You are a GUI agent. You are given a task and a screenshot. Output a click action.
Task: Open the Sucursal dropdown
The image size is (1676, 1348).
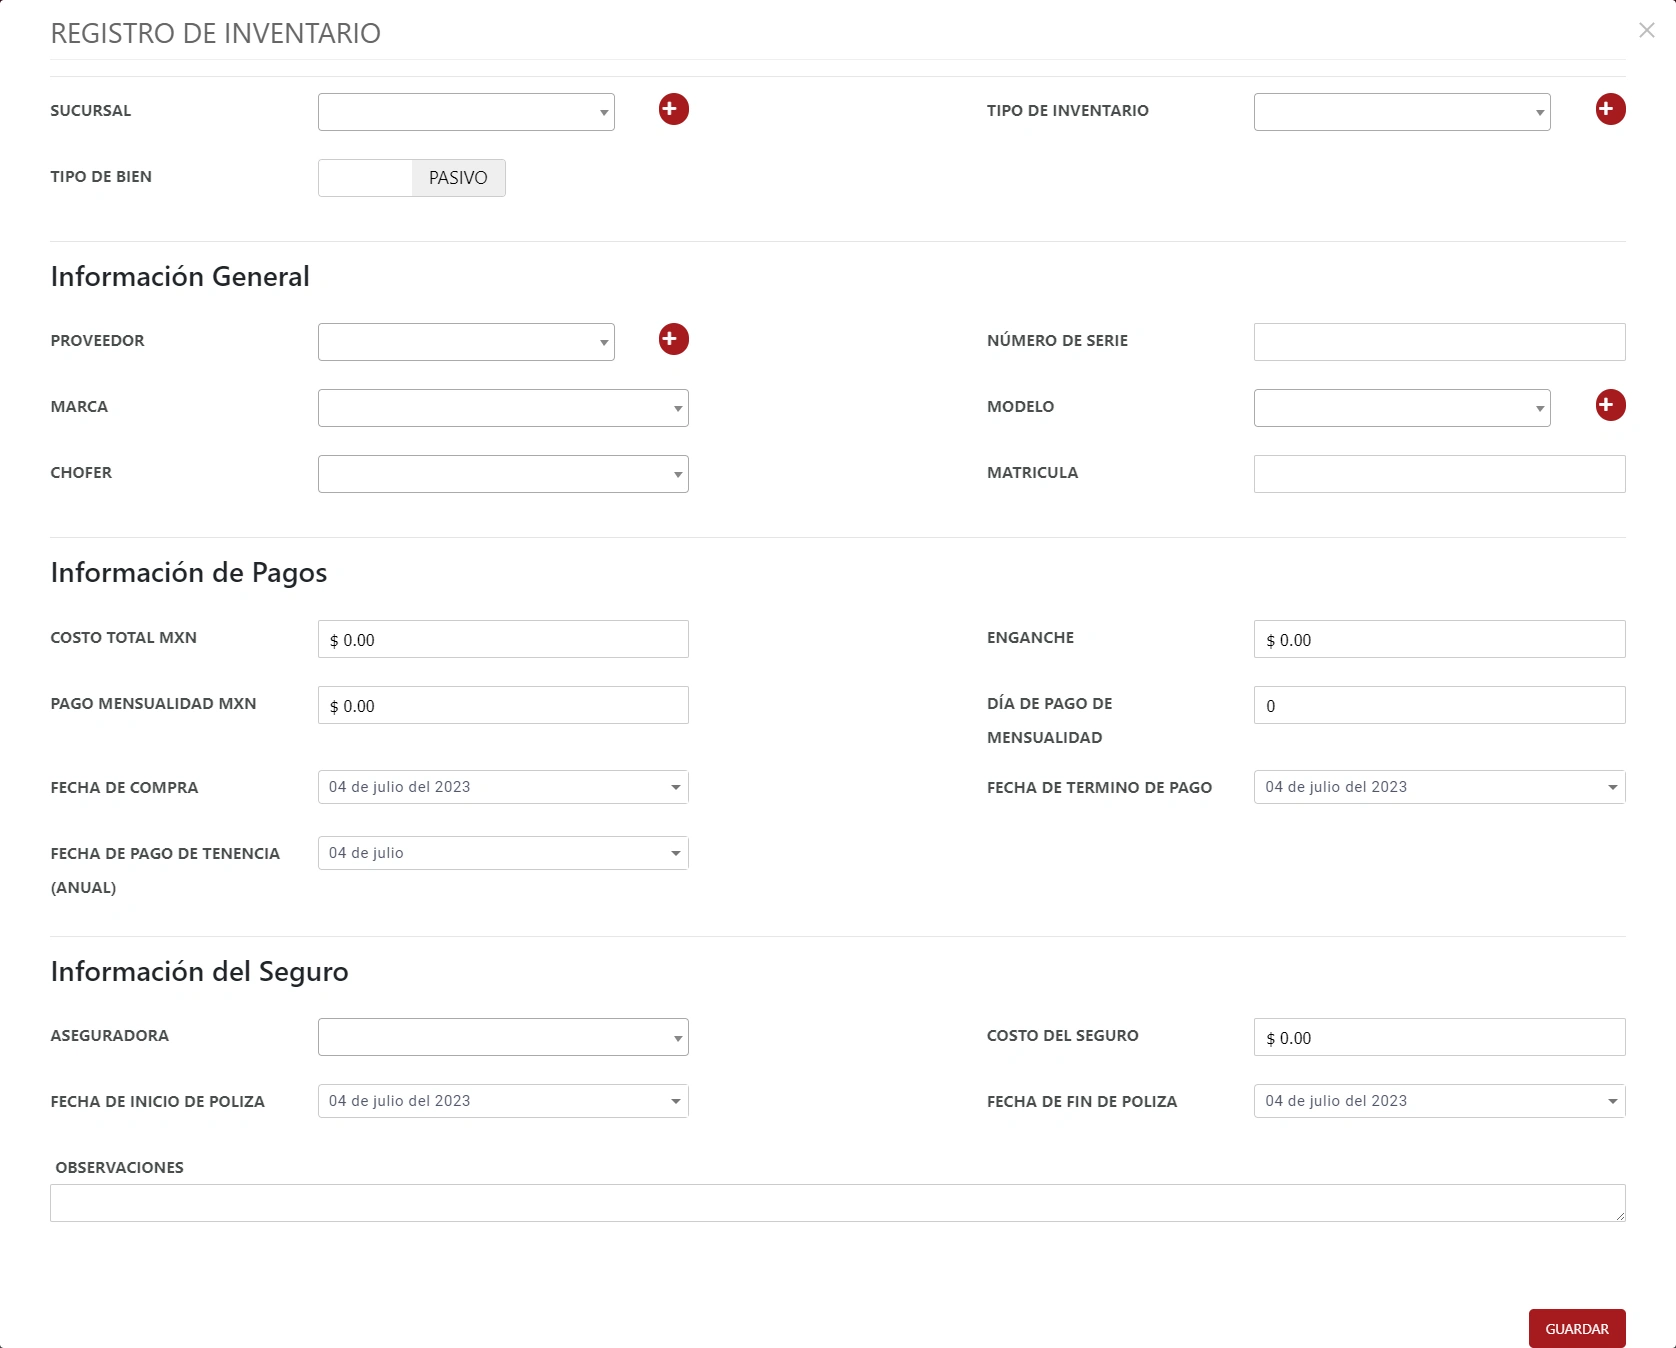(x=466, y=112)
